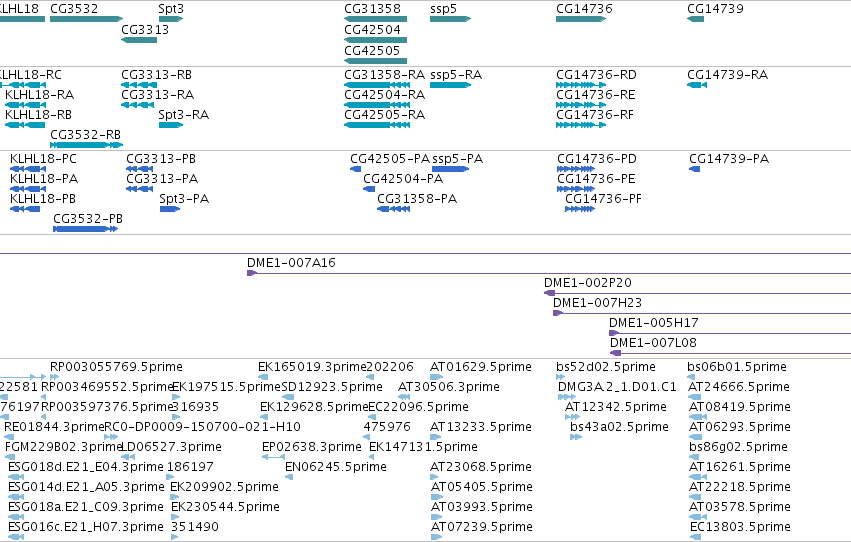The image size is (851, 542).
Task: Click the AT01629.5prime EST label
Action: click(x=481, y=367)
